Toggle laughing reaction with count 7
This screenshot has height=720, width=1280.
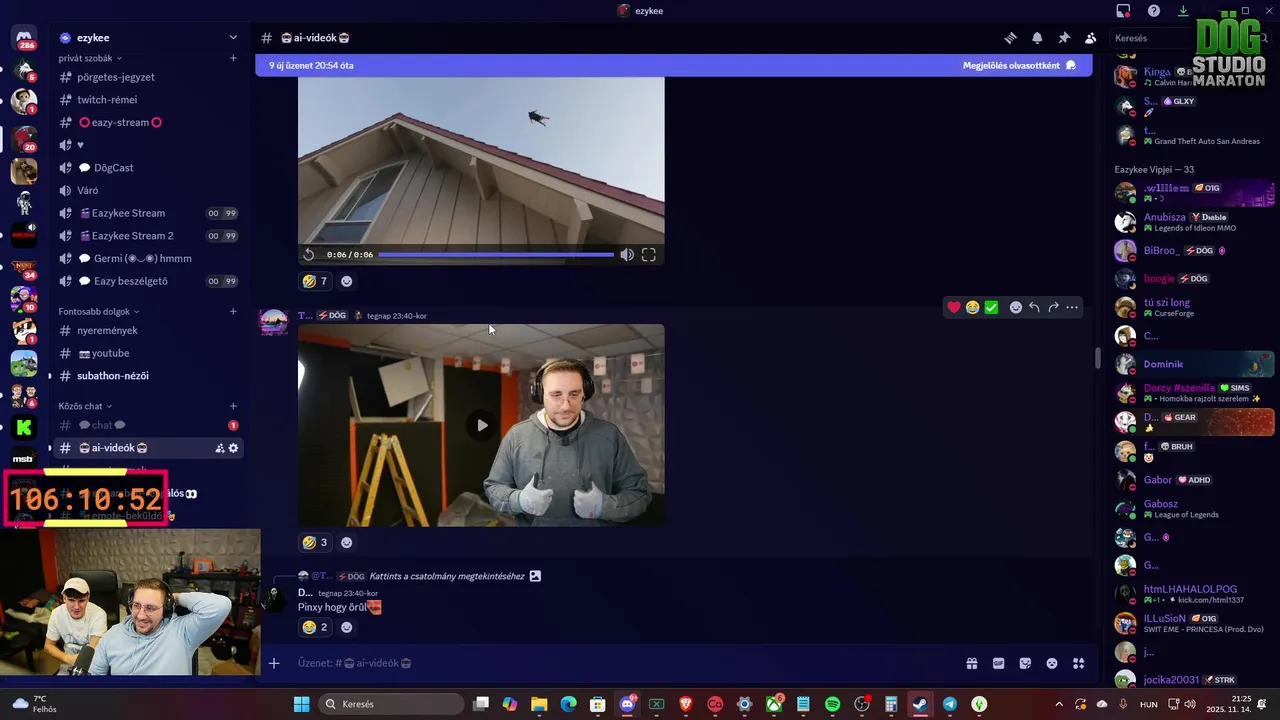click(x=315, y=281)
